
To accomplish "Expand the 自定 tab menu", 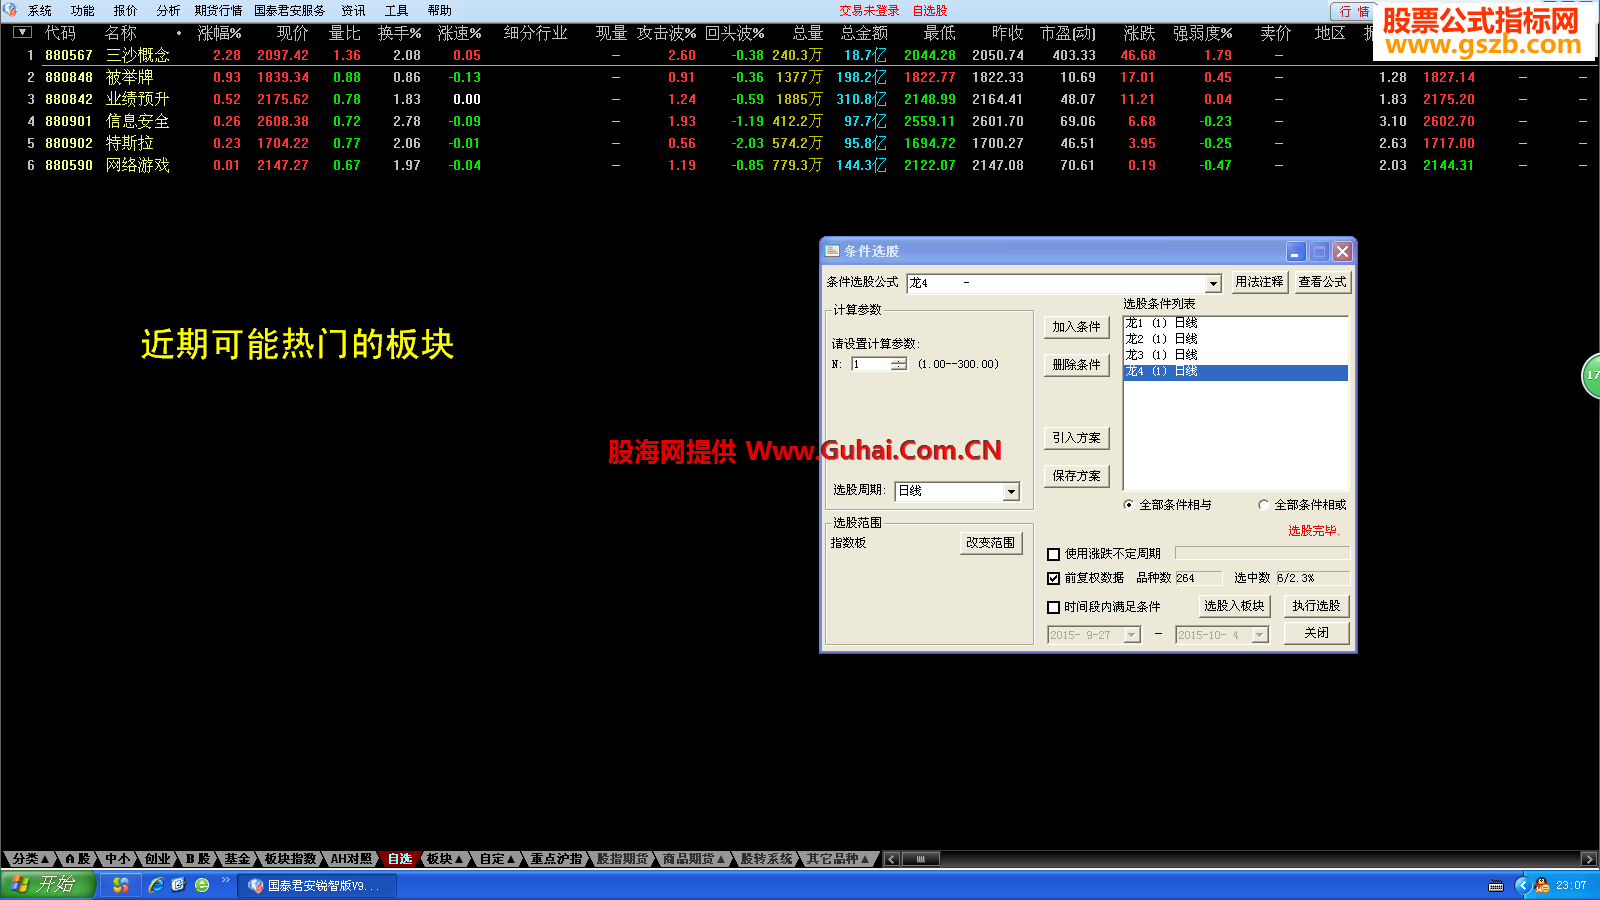I will click(x=497, y=859).
